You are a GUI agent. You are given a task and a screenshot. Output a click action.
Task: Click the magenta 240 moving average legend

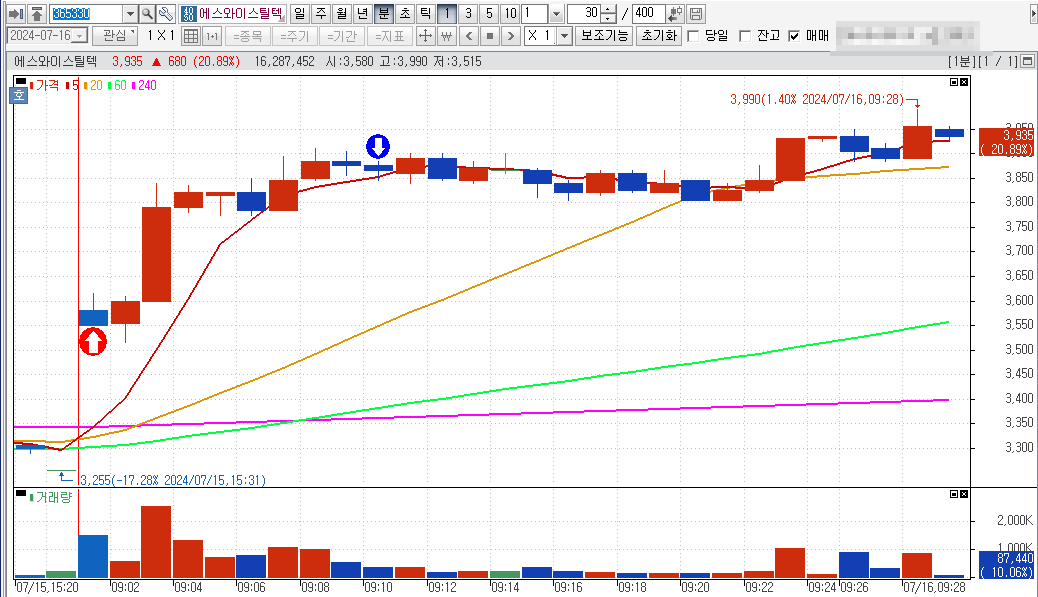coord(144,85)
